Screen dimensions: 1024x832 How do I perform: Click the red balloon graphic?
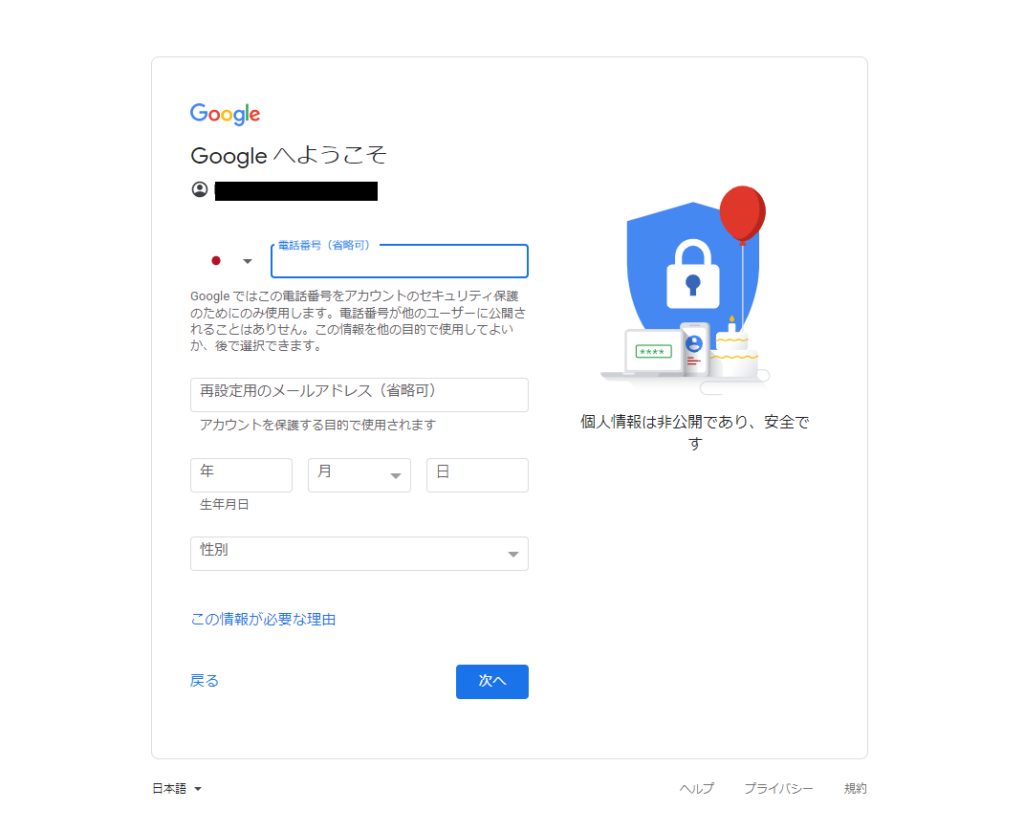coord(742,214)
